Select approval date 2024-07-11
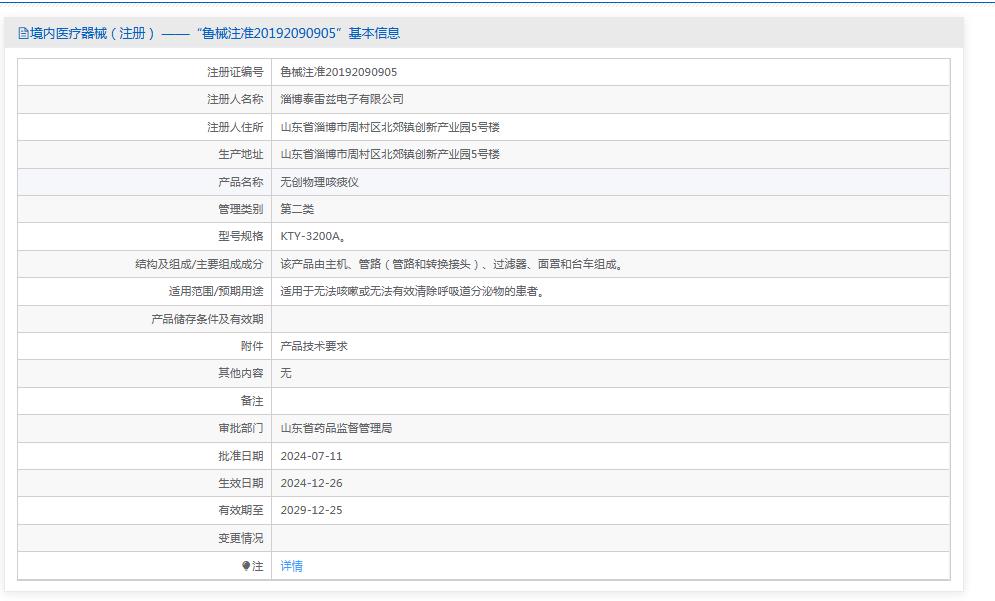This screenshot has width=995, height=601. 312,456
